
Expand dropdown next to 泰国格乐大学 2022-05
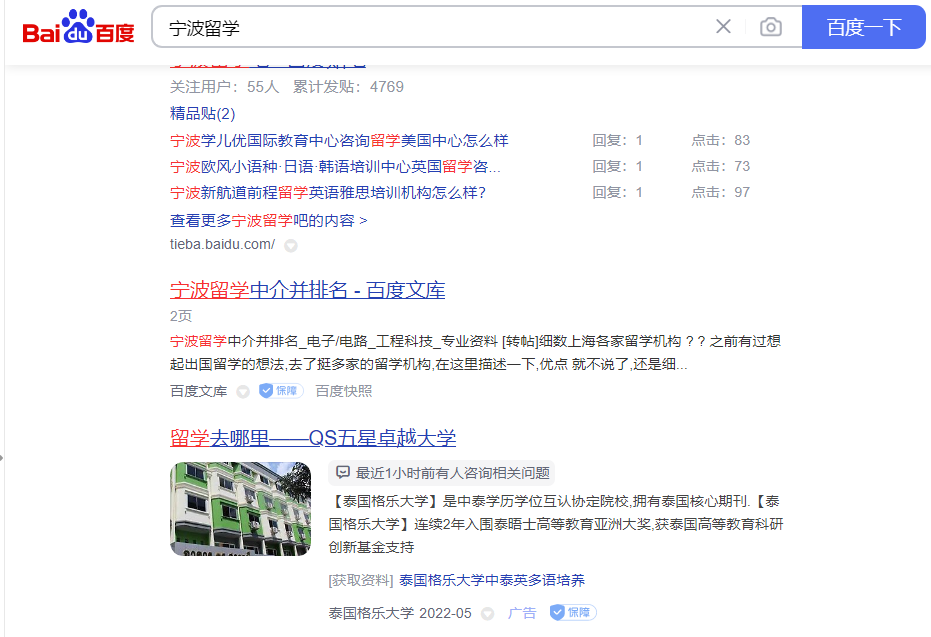pos(487,614)
